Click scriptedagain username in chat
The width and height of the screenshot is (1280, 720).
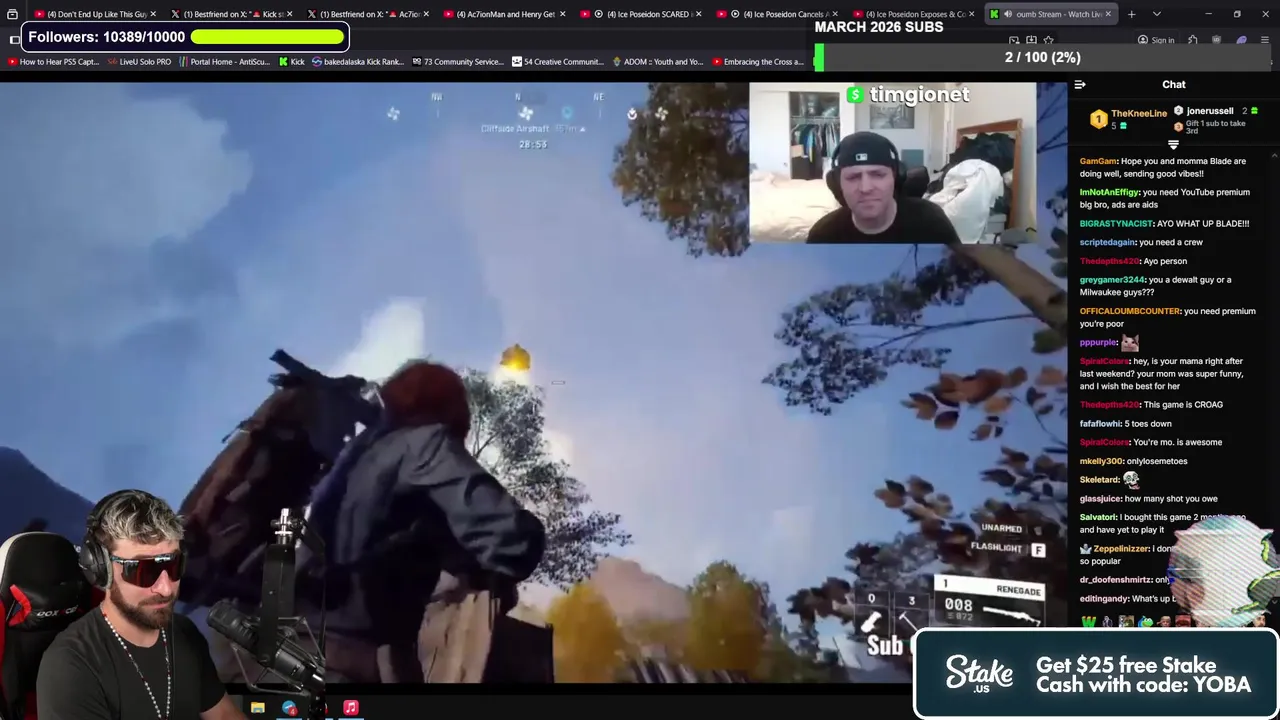point(1107,242)
